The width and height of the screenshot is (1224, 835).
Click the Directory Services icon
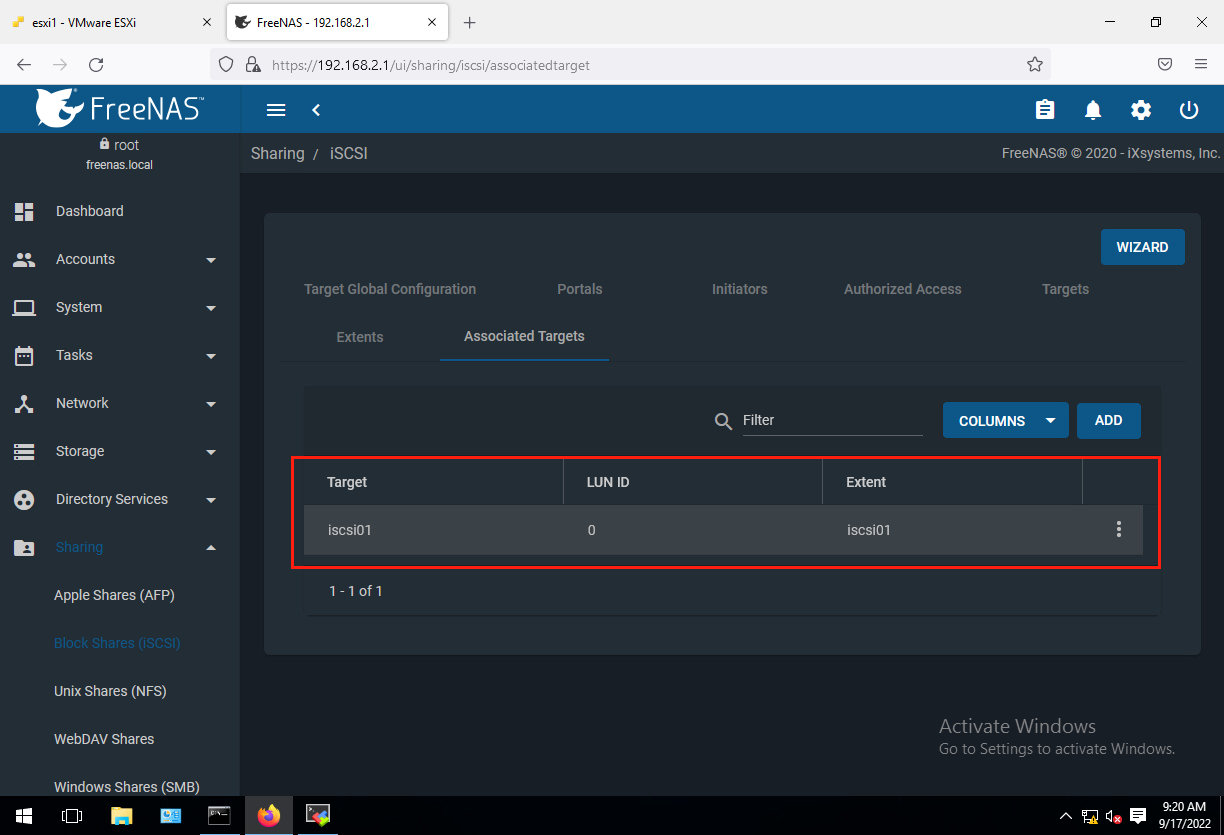tap(24, 499)
